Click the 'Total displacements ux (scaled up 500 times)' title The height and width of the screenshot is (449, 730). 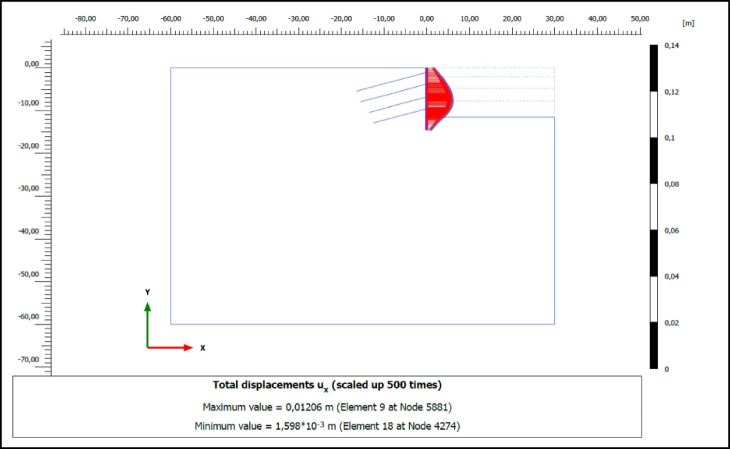(x=327, y=386)
